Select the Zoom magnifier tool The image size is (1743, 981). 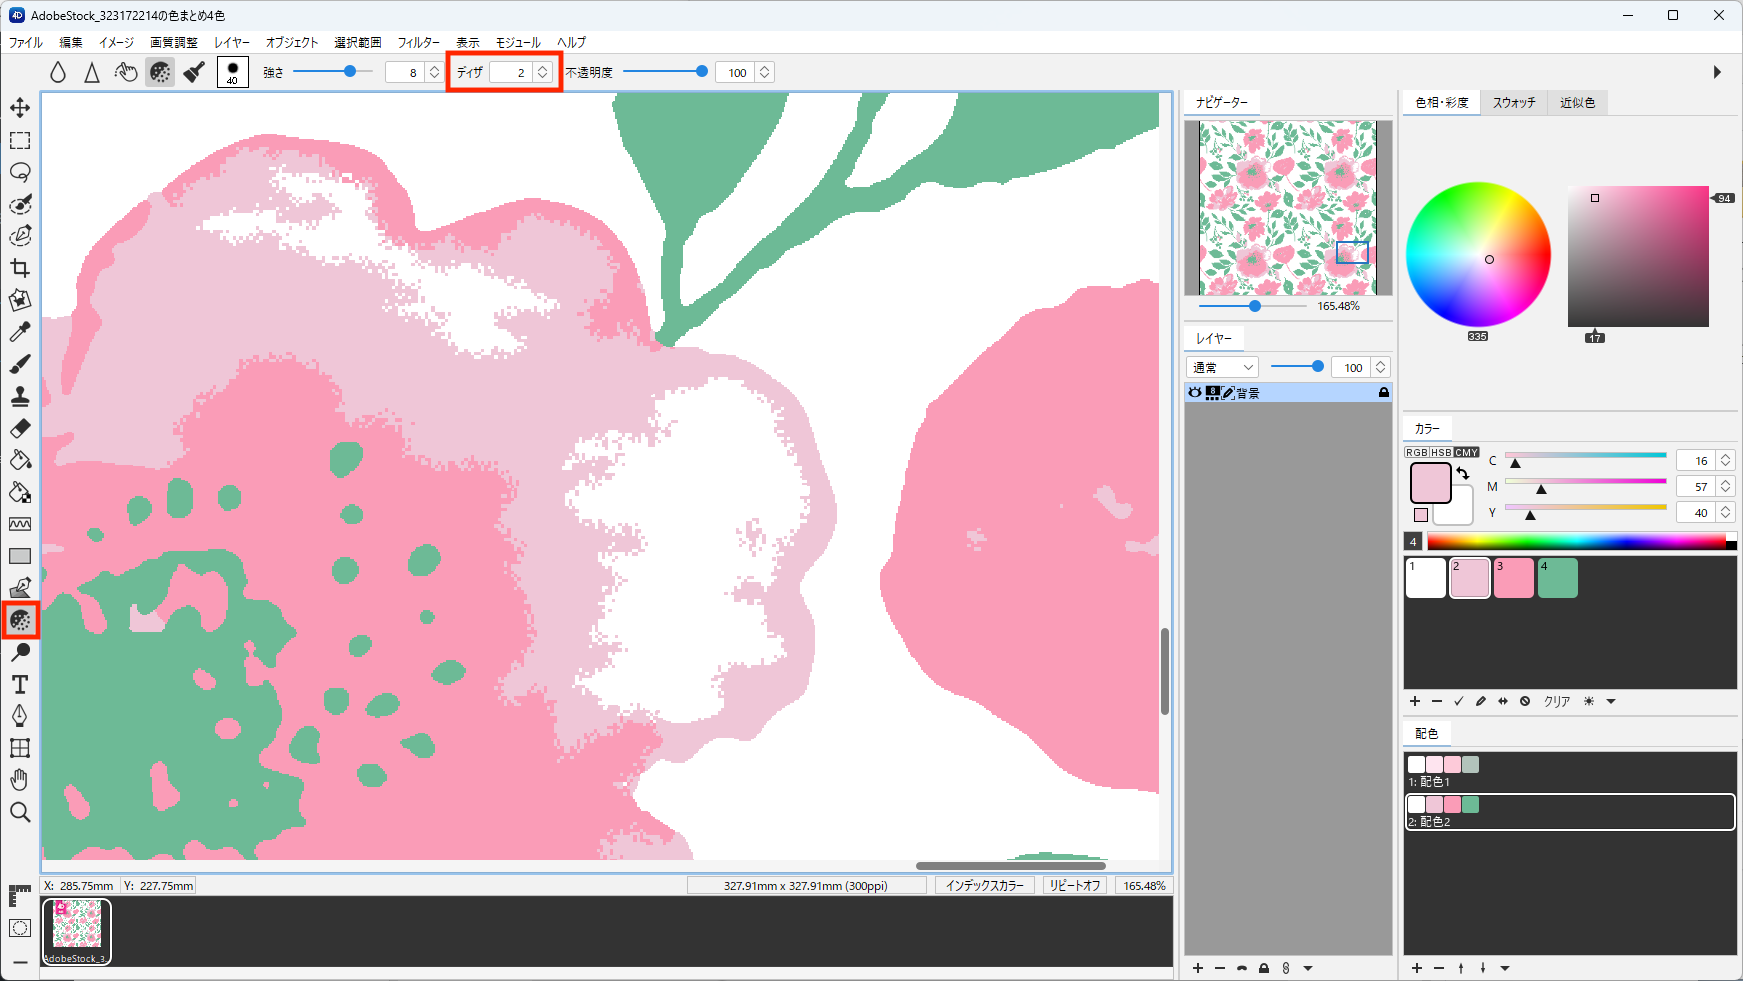pos(20,812)
